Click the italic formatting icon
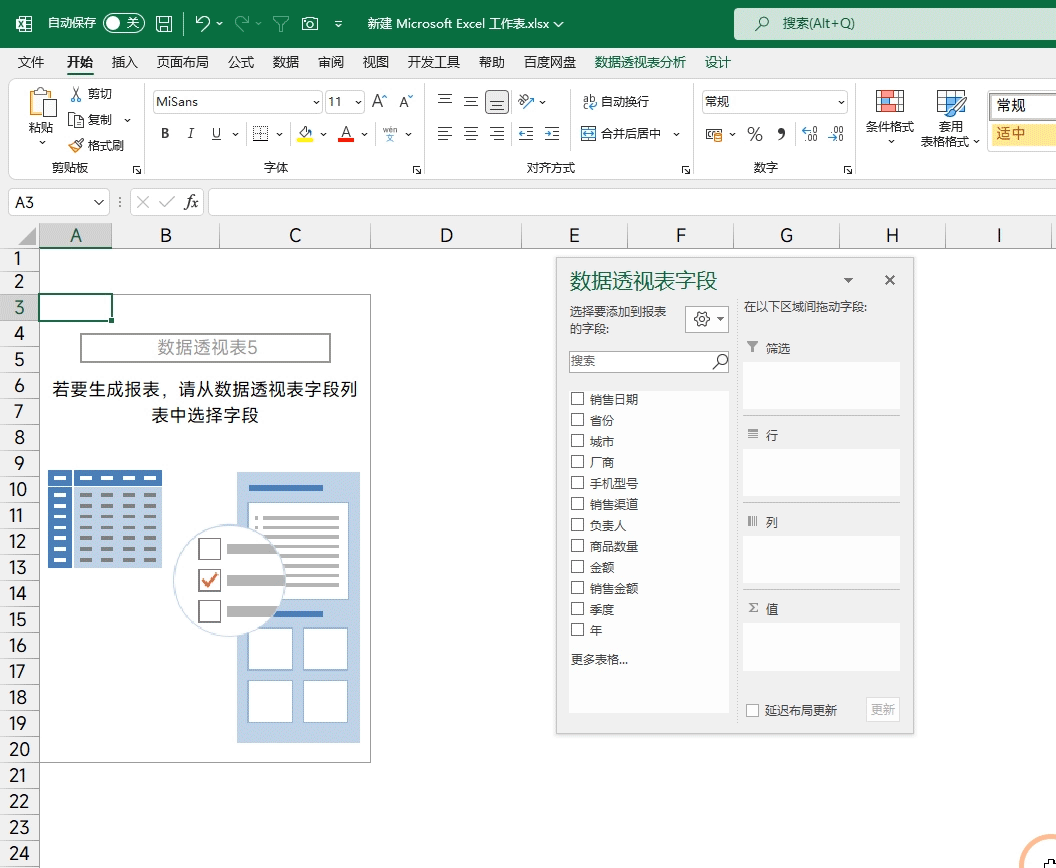The image size is (1056, 868). tap(190, 134)
